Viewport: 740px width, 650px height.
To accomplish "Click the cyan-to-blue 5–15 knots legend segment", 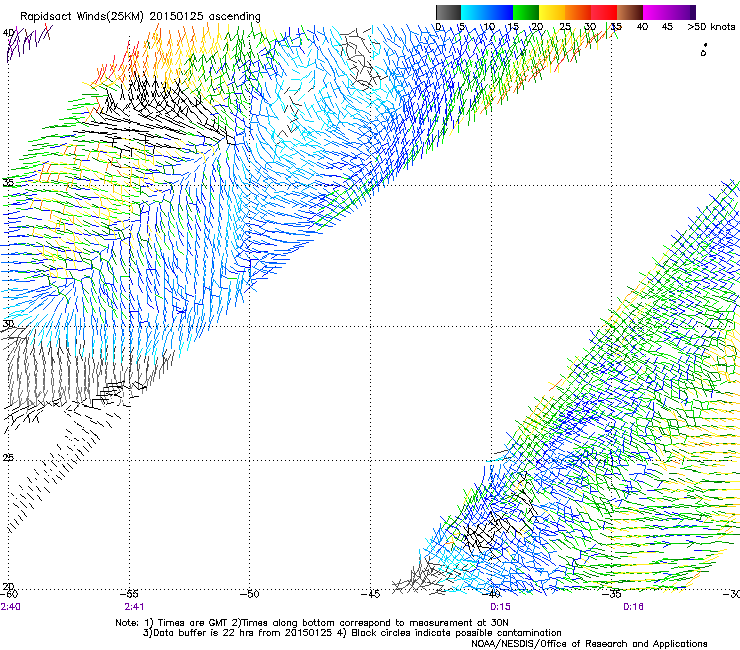I will click(487, 12).
